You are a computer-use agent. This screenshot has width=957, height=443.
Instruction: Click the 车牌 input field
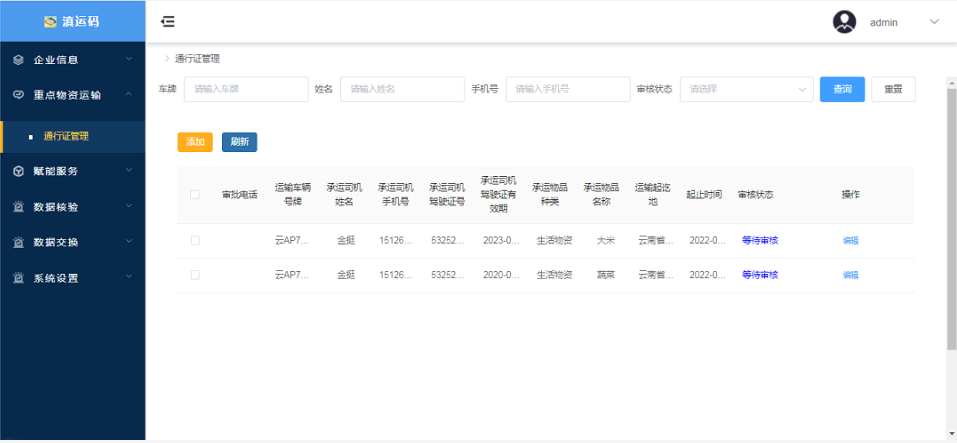(x=246, y=89)
